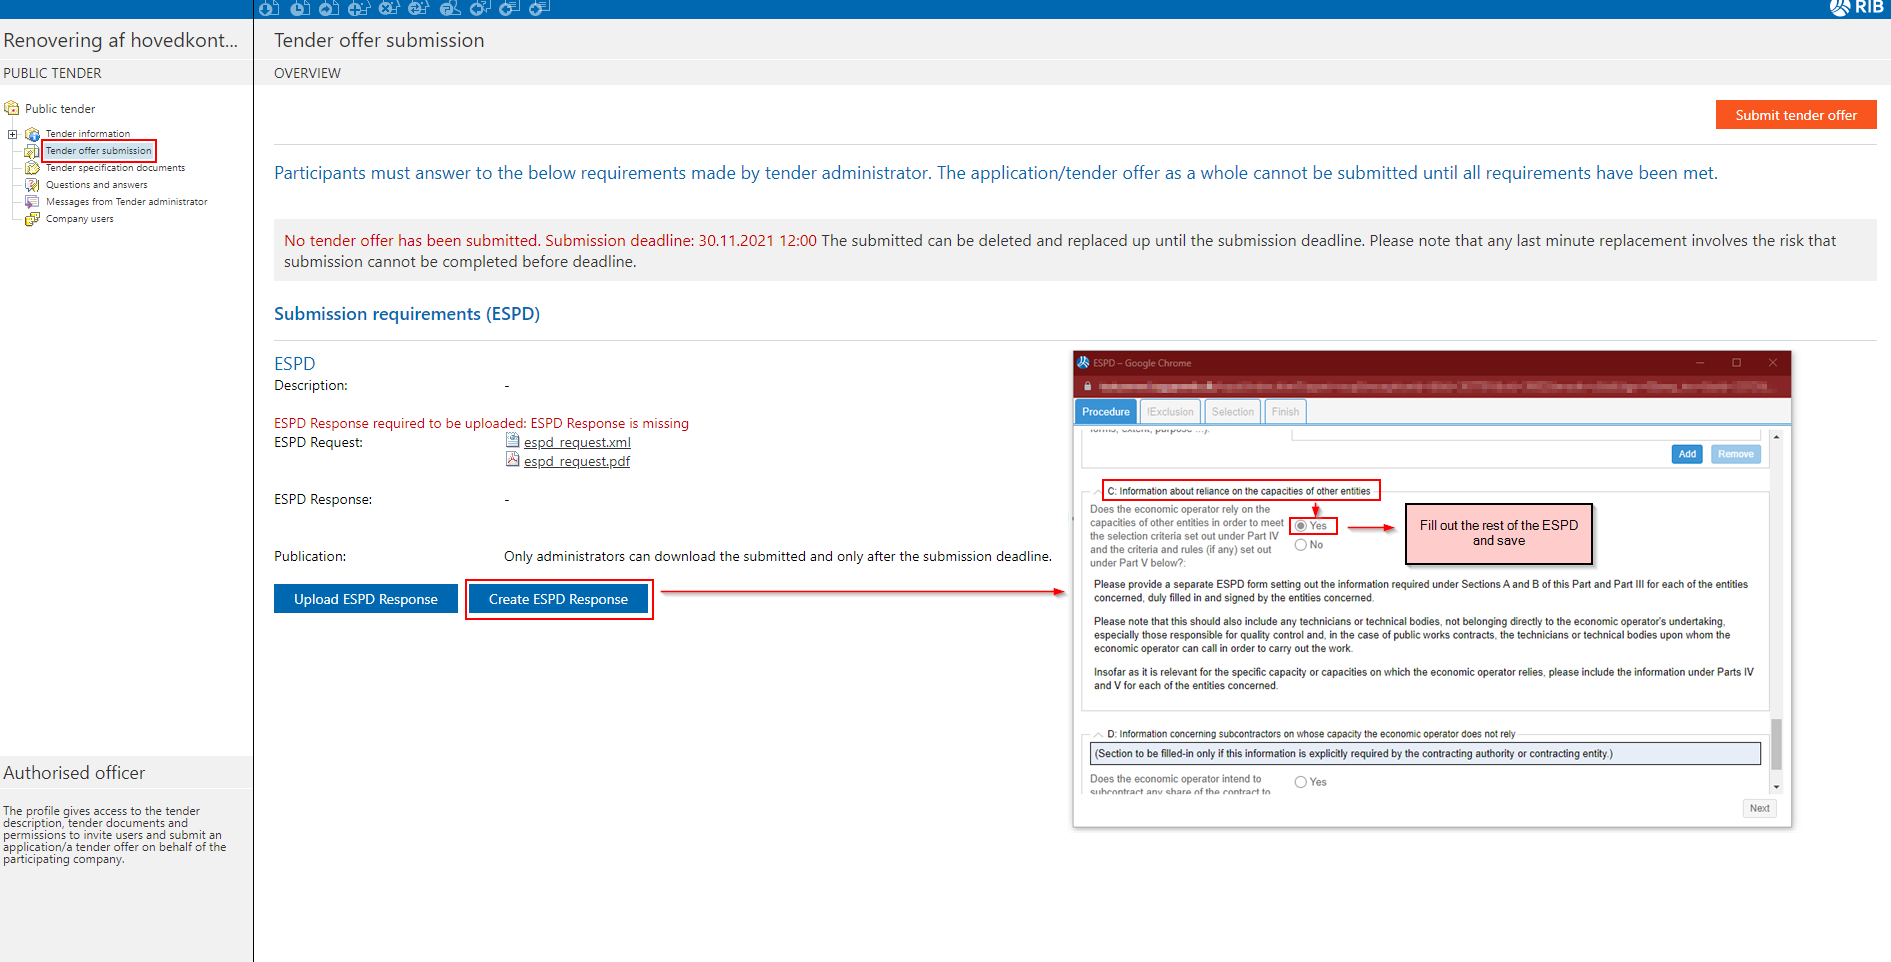Click the Tender specification documents folder icon
This screenshot has height=962, width=1891.
point(32,168)
